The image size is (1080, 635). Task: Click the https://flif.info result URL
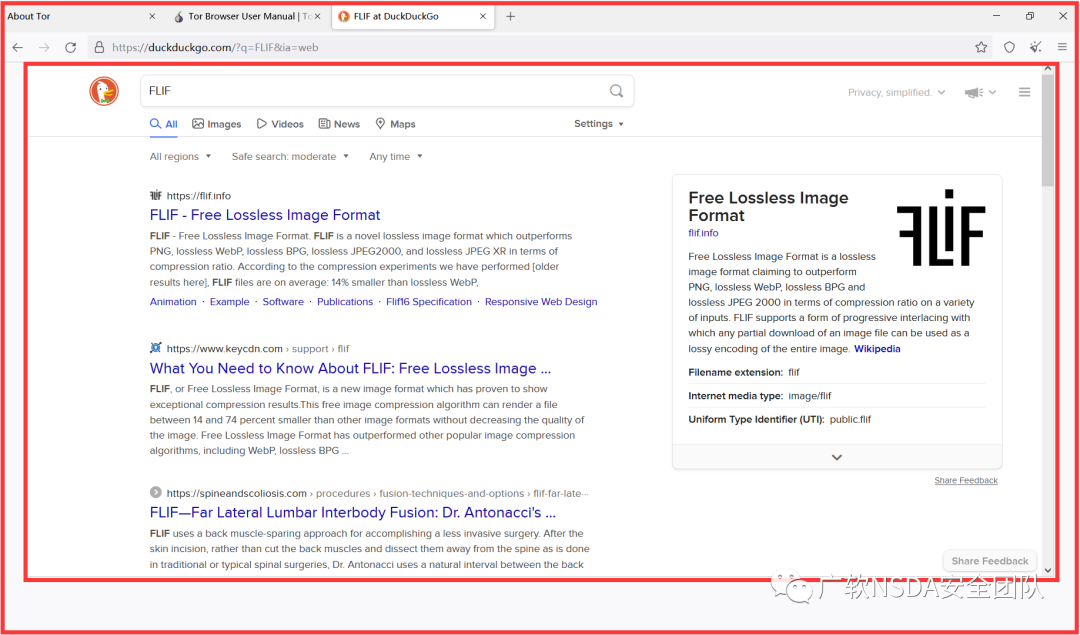pos(198,196)
